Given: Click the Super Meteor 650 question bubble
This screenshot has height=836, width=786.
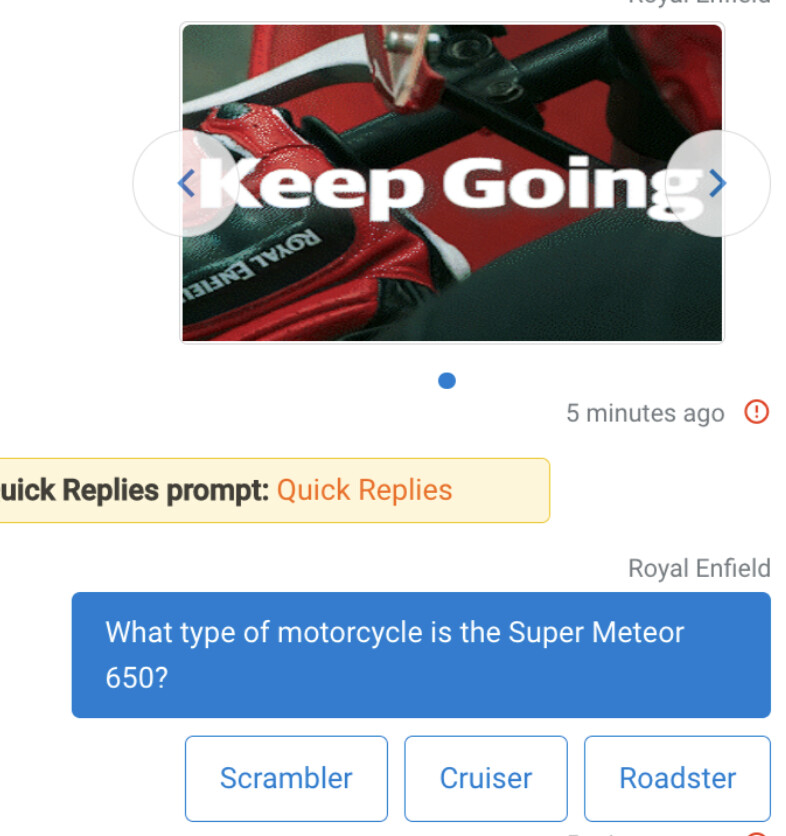Looking at the screenshot, I should coord(421,655).
